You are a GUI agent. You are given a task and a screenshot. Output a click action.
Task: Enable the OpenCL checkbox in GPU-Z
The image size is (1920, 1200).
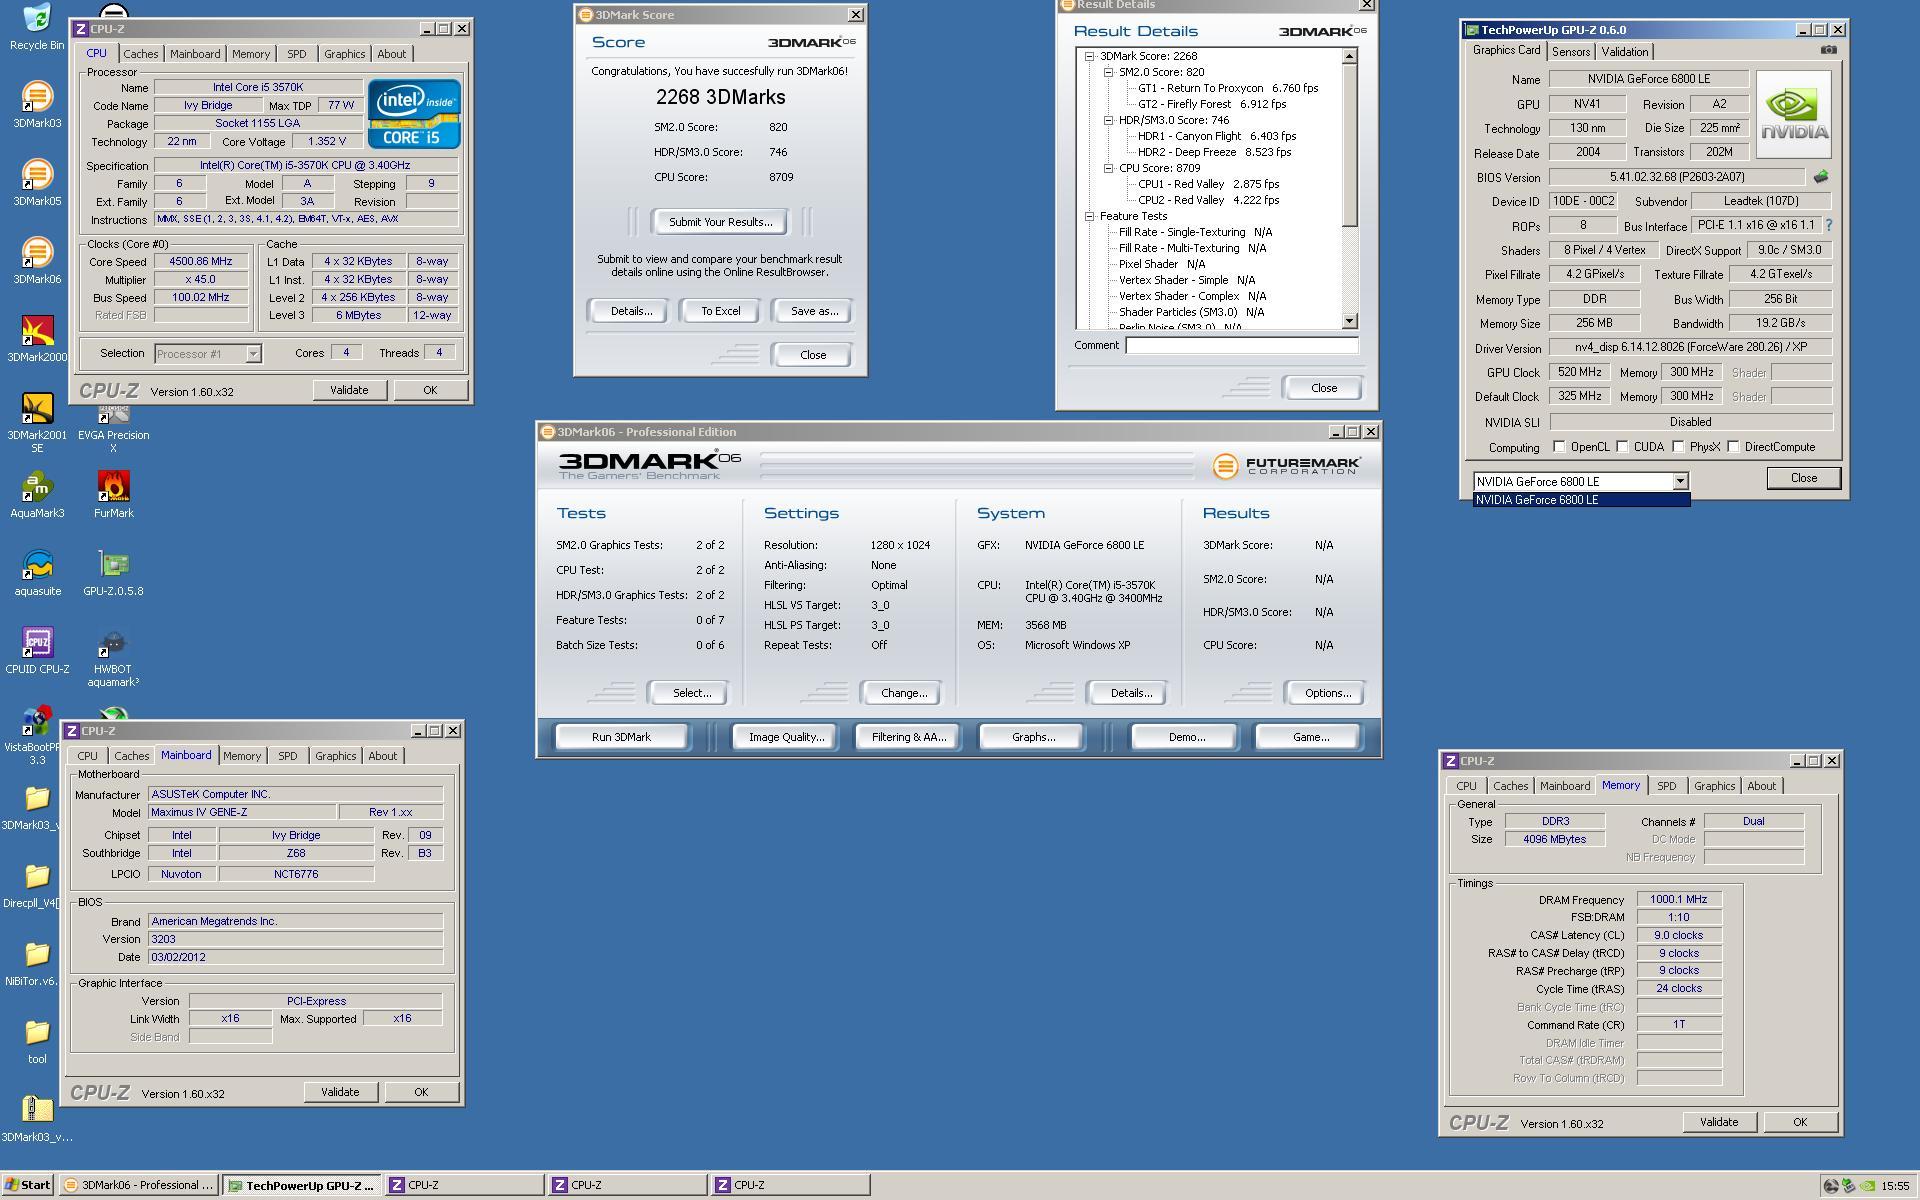pos(1559,447)
